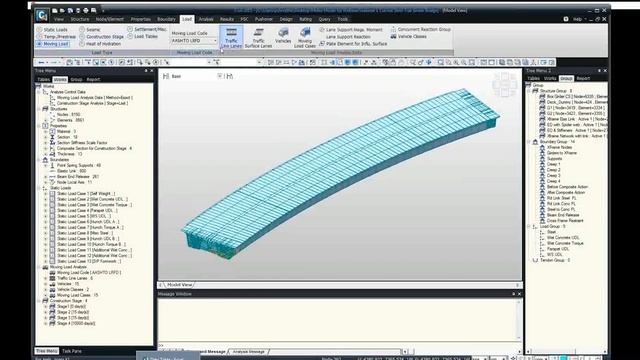Select 'Supports' boundary group
The image size is (640, 360).
[x=554, y=158]
